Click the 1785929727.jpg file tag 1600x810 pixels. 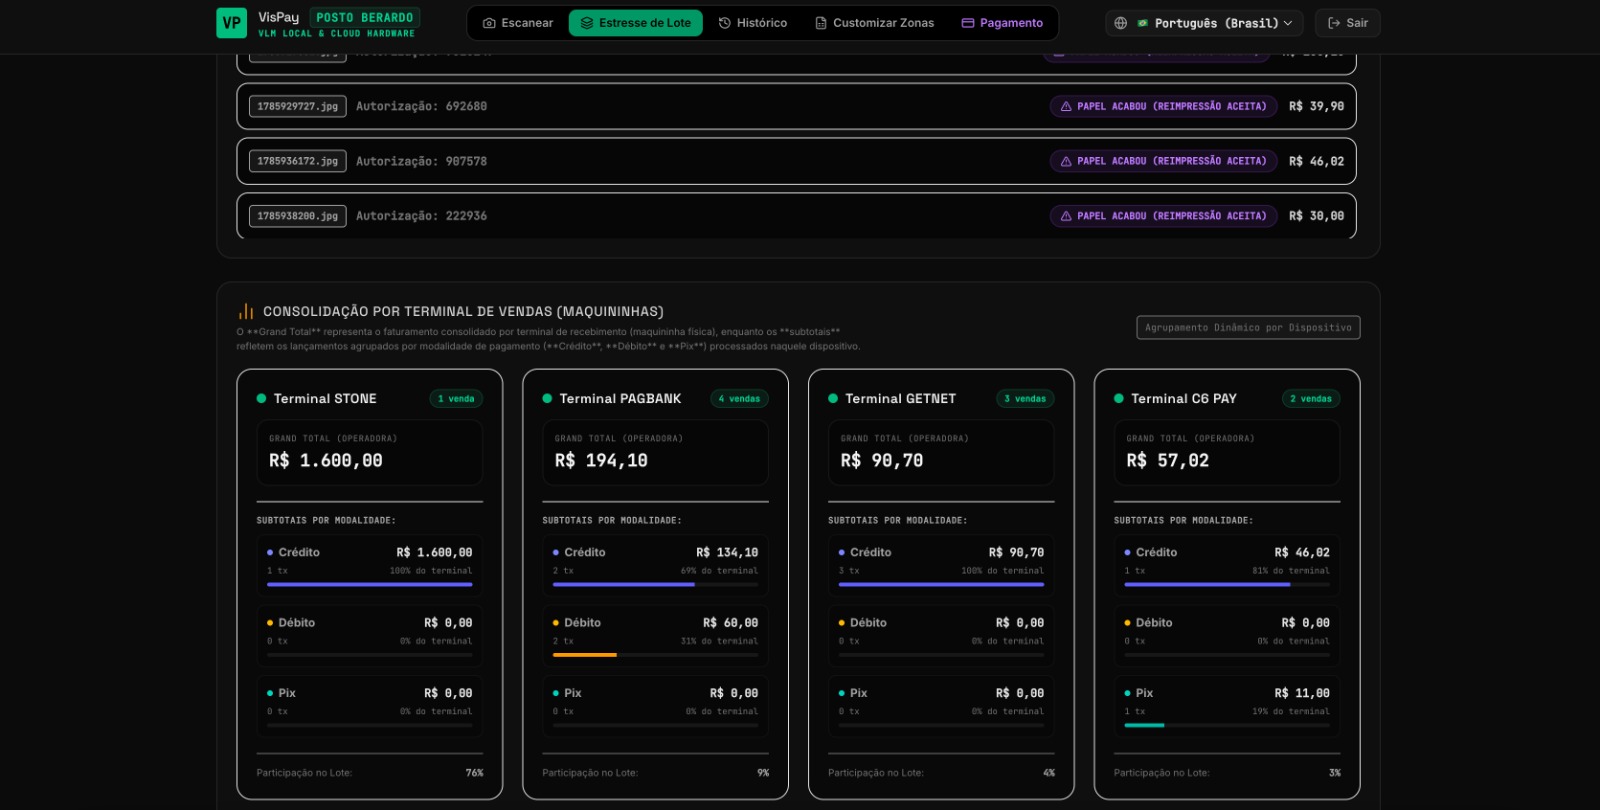point(298,106)
